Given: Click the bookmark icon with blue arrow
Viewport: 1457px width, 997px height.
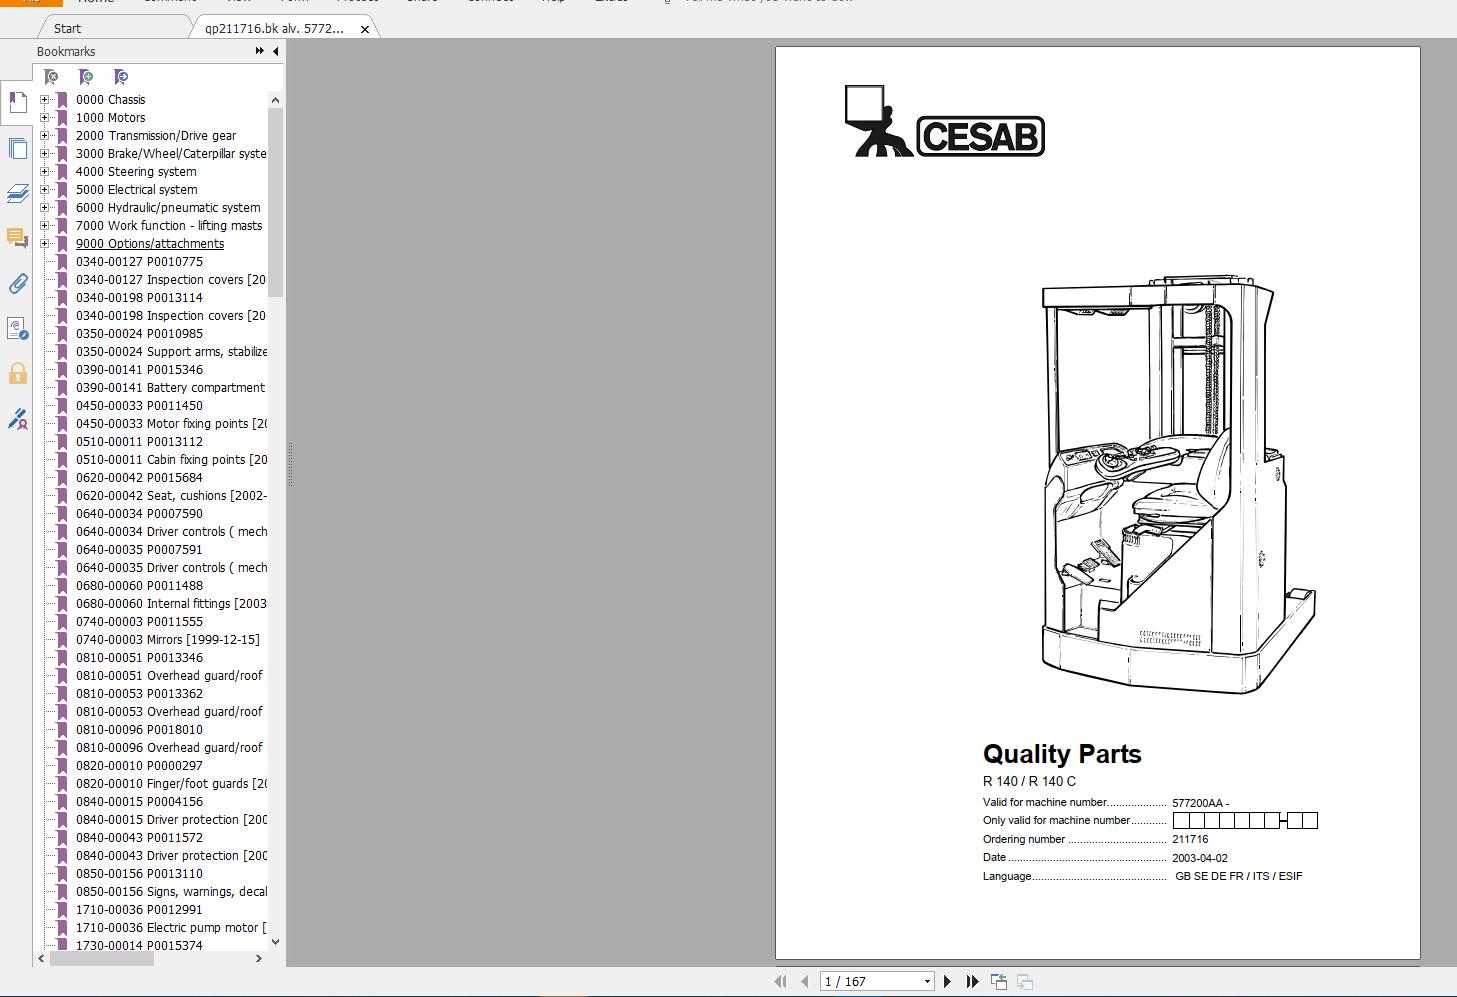Looking at the screenshot, I should (121, 77).
